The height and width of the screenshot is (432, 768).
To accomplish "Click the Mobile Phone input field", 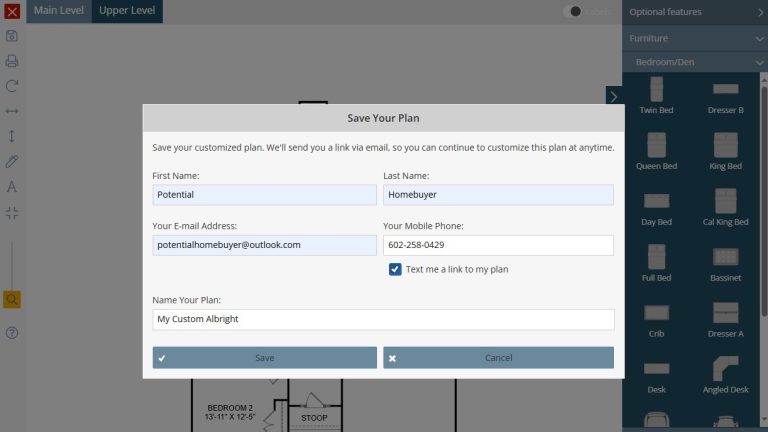I will 498,245.
